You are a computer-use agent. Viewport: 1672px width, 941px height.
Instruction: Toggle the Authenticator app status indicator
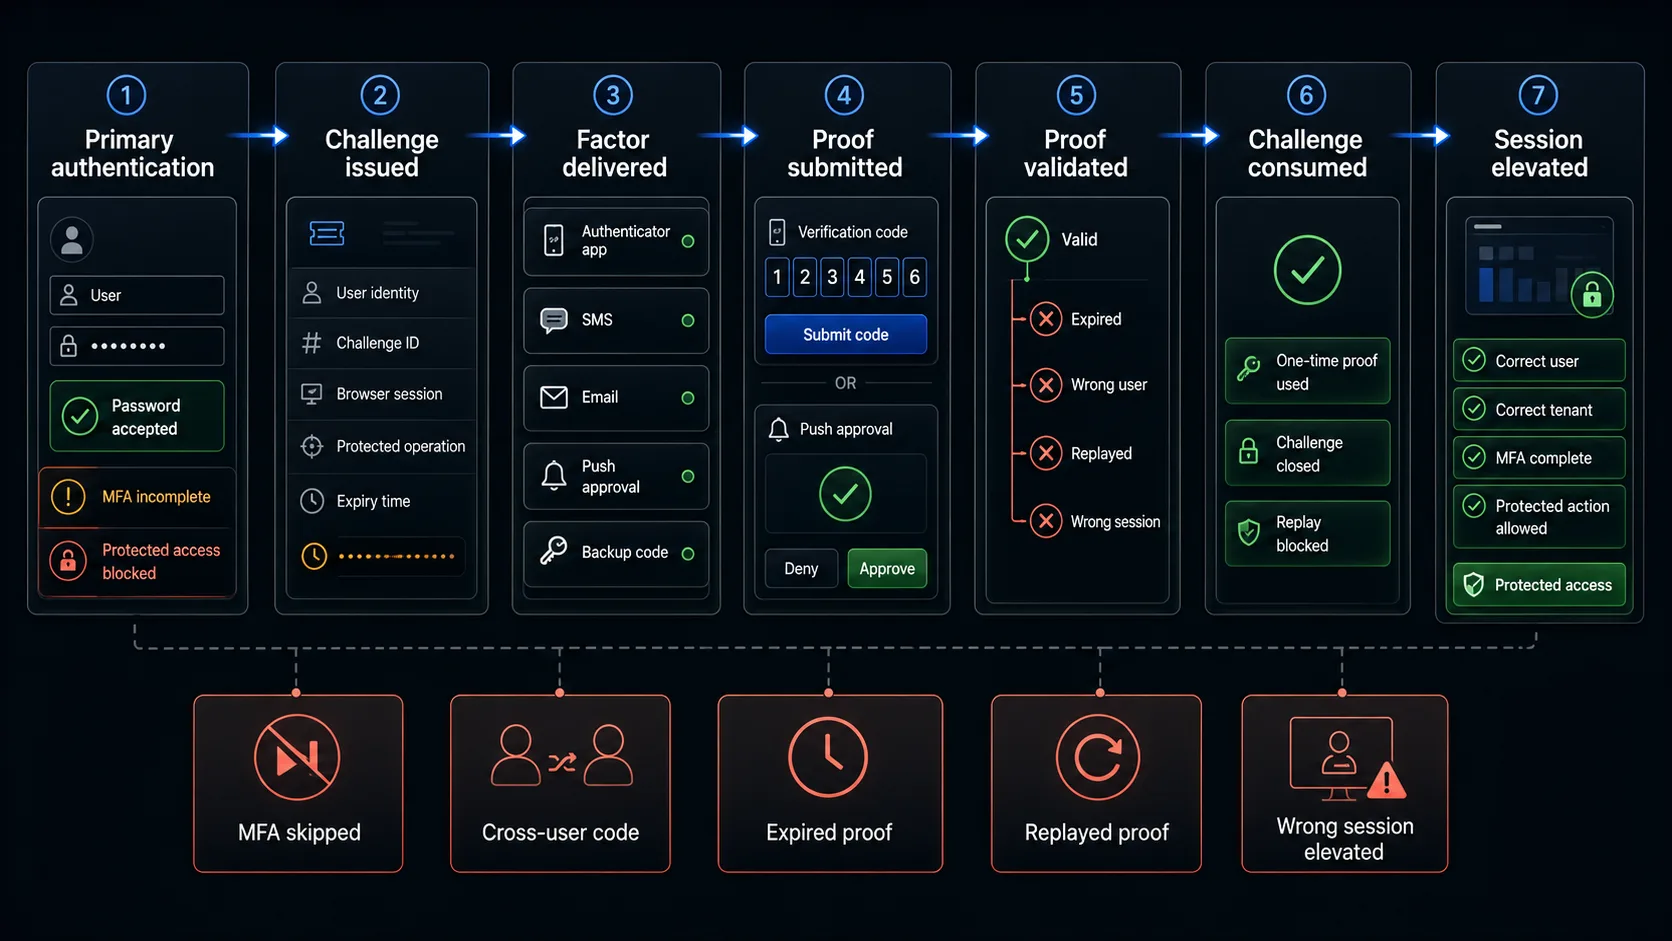click(688, 241)
